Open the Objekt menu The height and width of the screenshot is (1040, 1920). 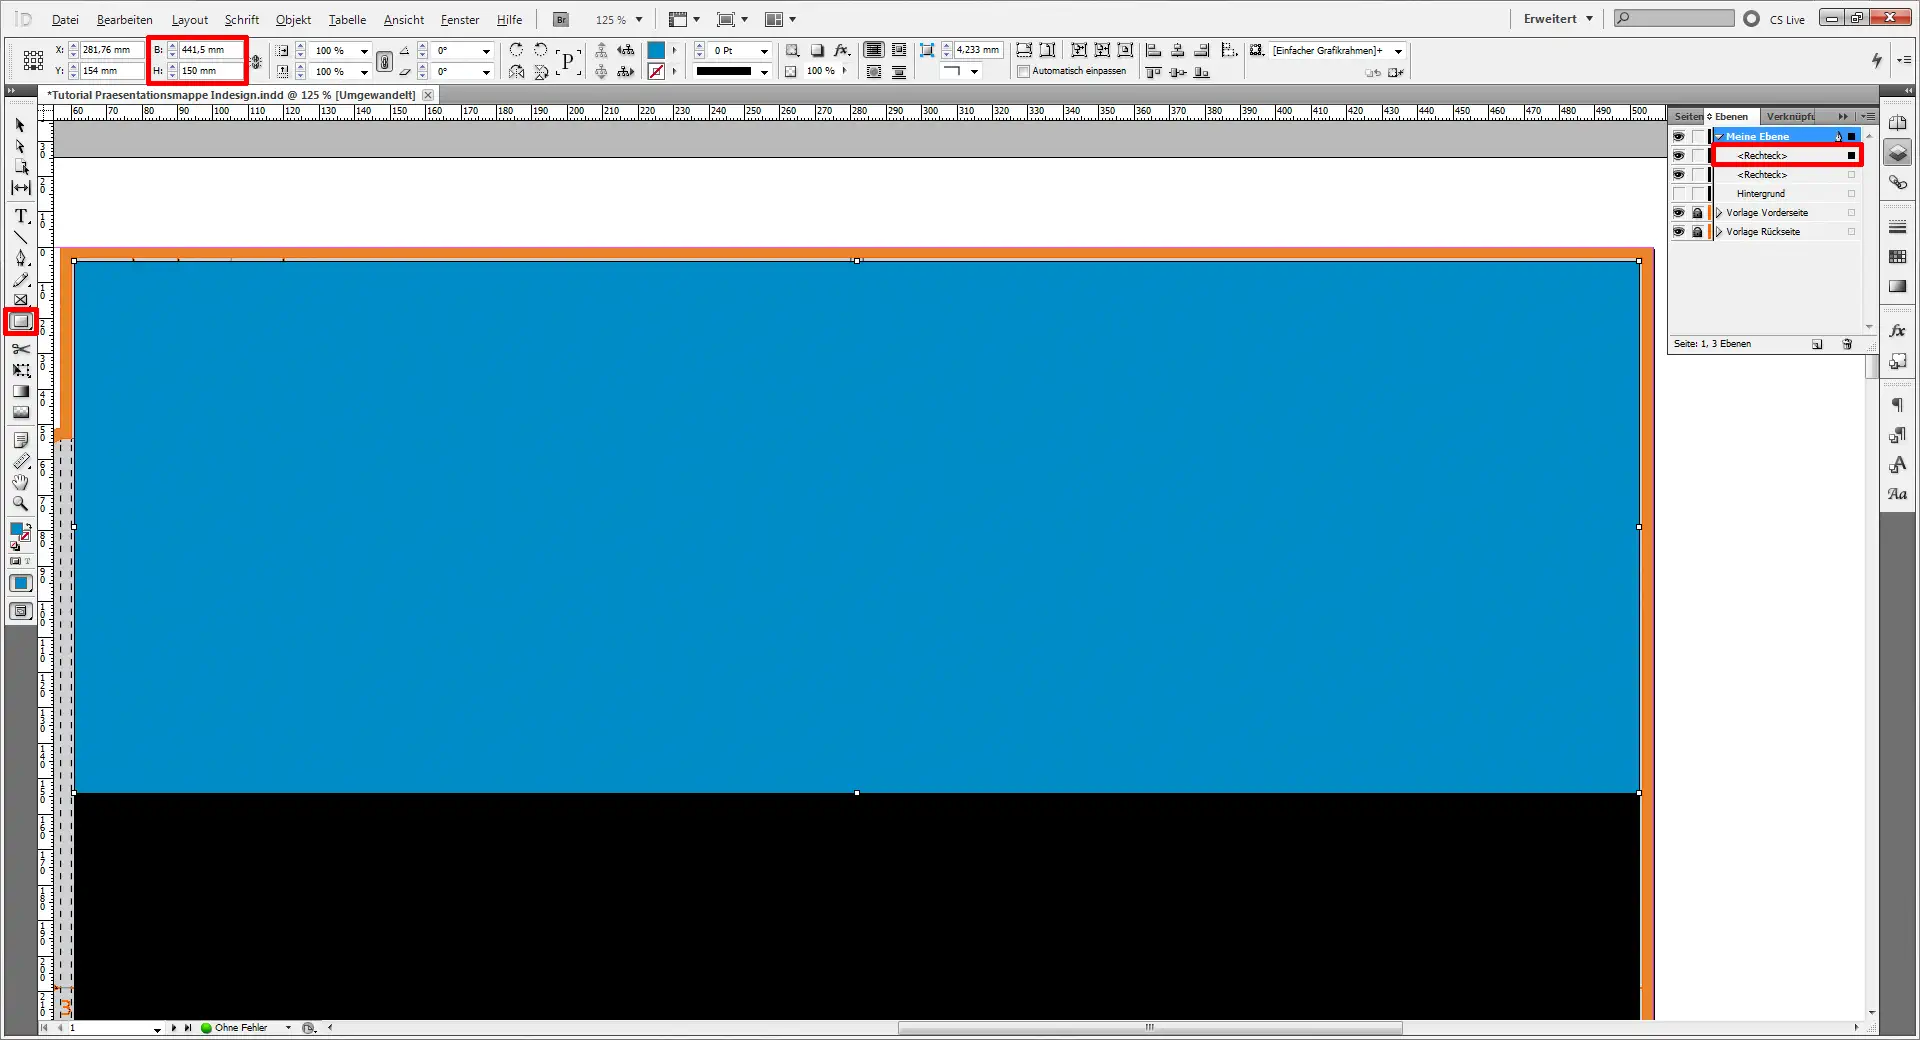point(292,19)
